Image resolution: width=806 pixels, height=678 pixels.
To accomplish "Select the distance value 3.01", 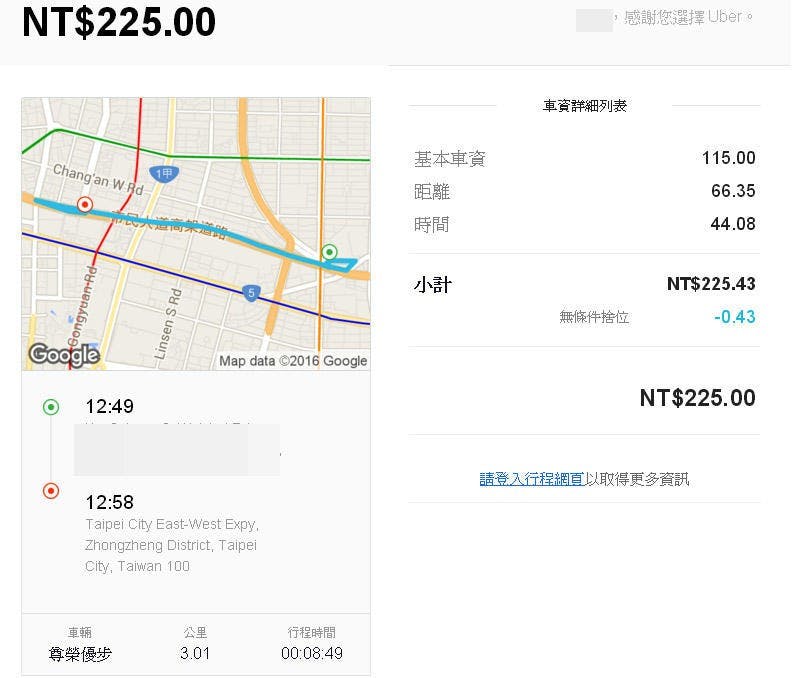I will [195, 653].
